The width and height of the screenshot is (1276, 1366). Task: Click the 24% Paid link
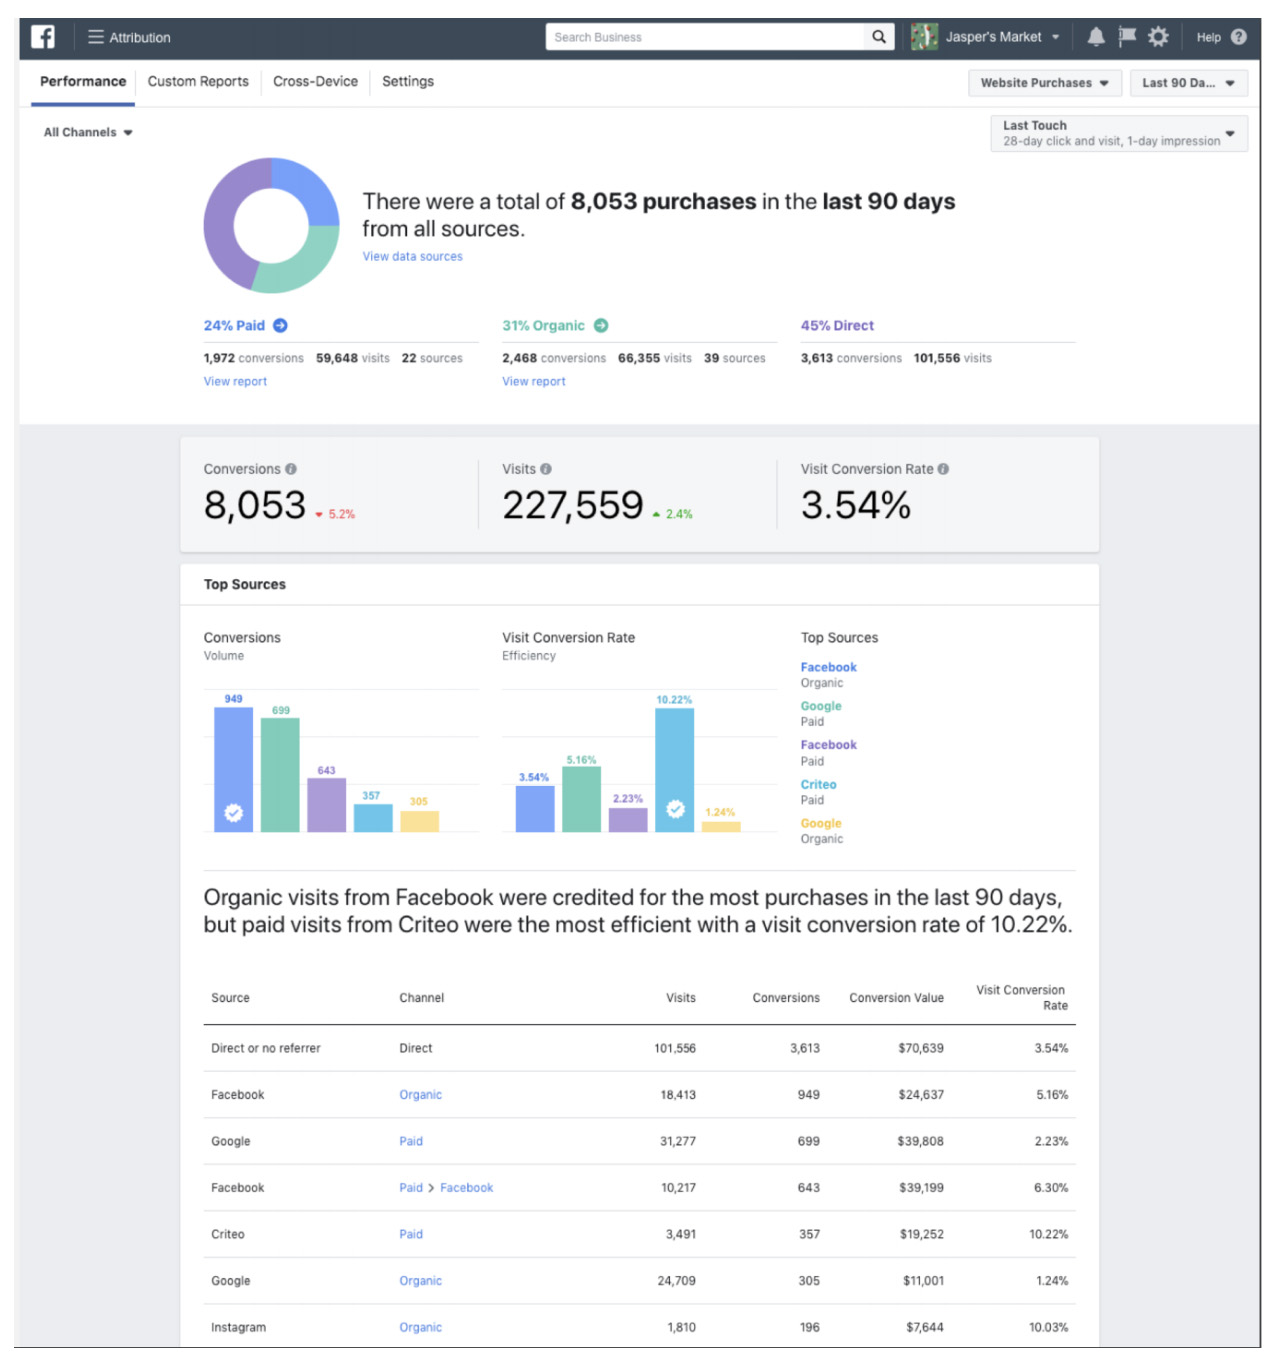234,325
